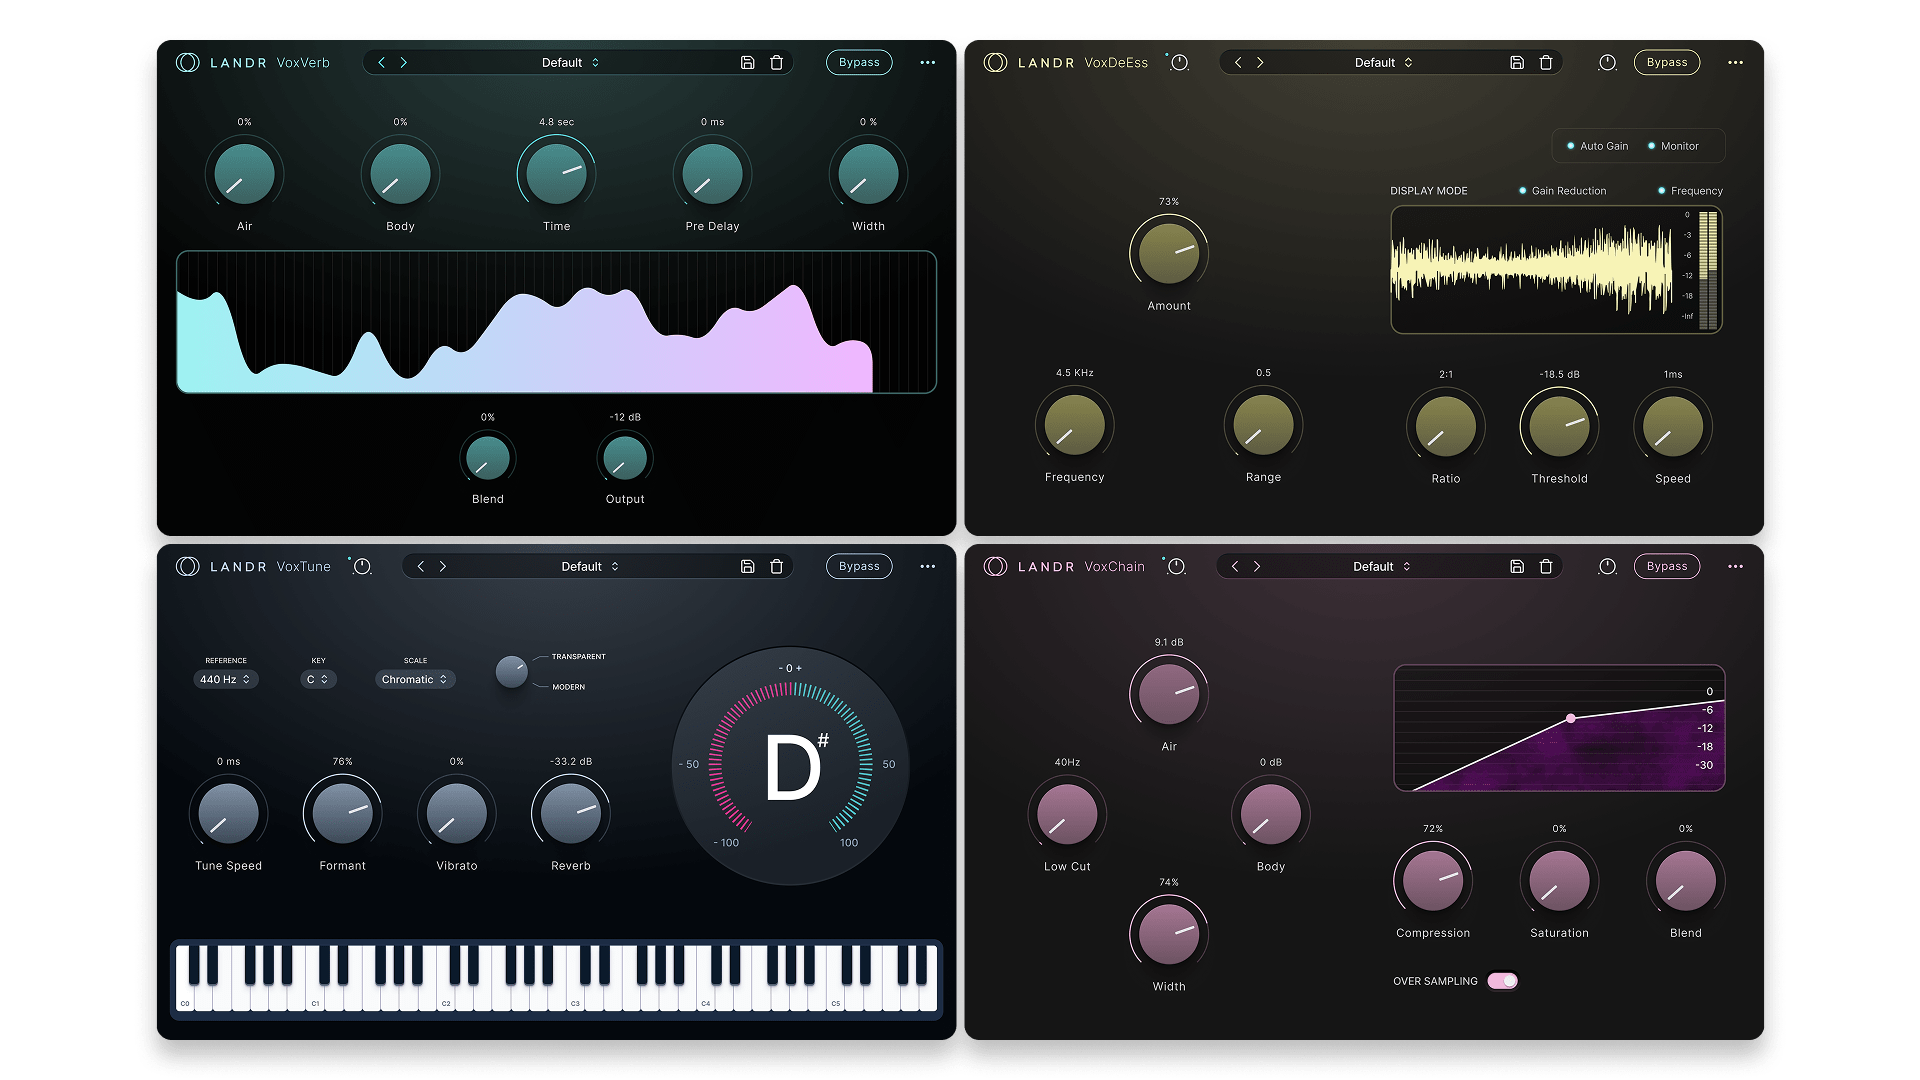The width and height of the screenshot is (1920, 1080).
Task: Click Bypass on the VoxDeEss plugin
Action: click(1666, 62)
